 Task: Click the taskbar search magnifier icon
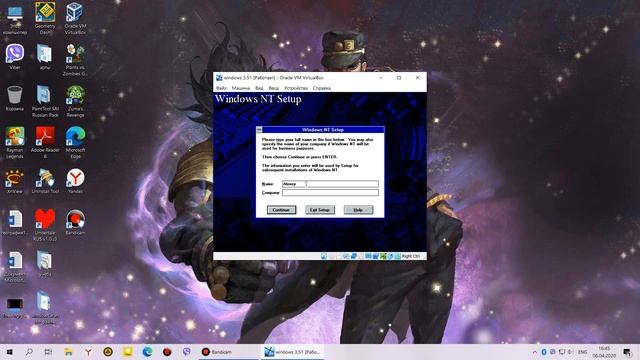coord(29,352)
